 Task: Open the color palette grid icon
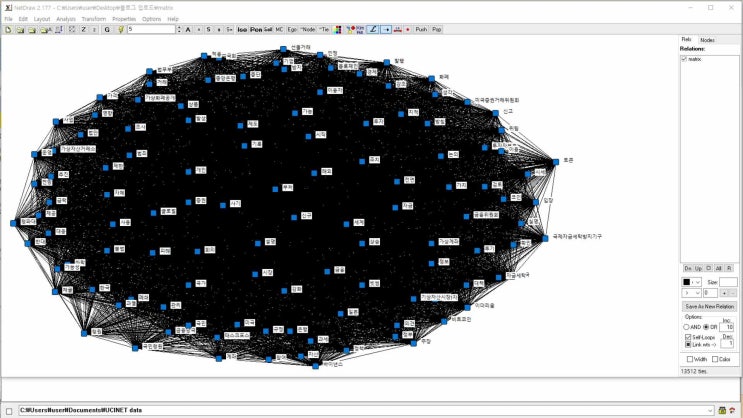click(x=337, y=29)
